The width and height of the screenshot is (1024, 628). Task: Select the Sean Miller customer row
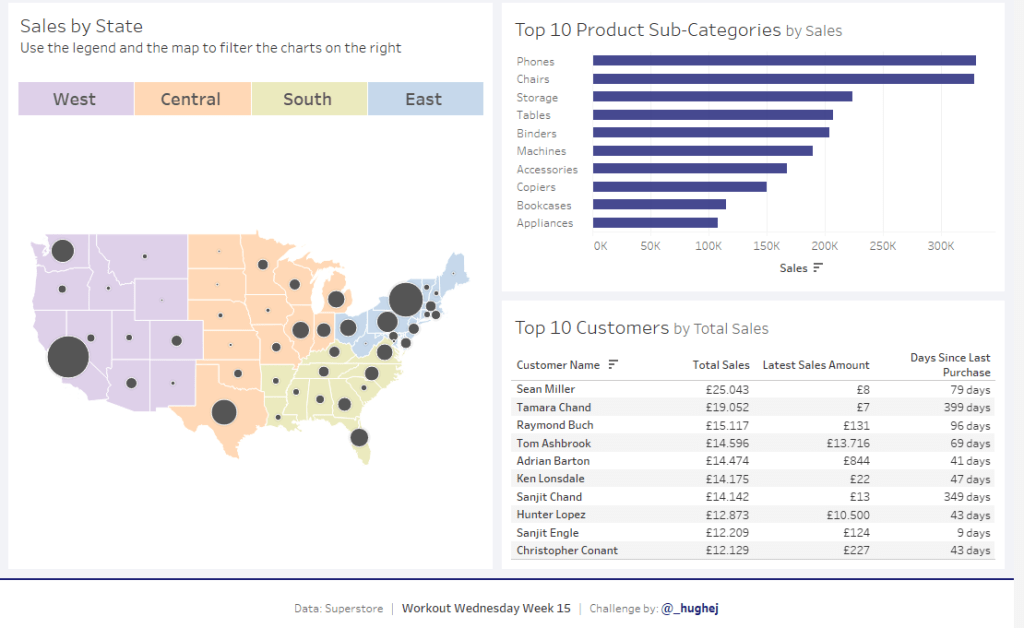[x=546, y=389]
